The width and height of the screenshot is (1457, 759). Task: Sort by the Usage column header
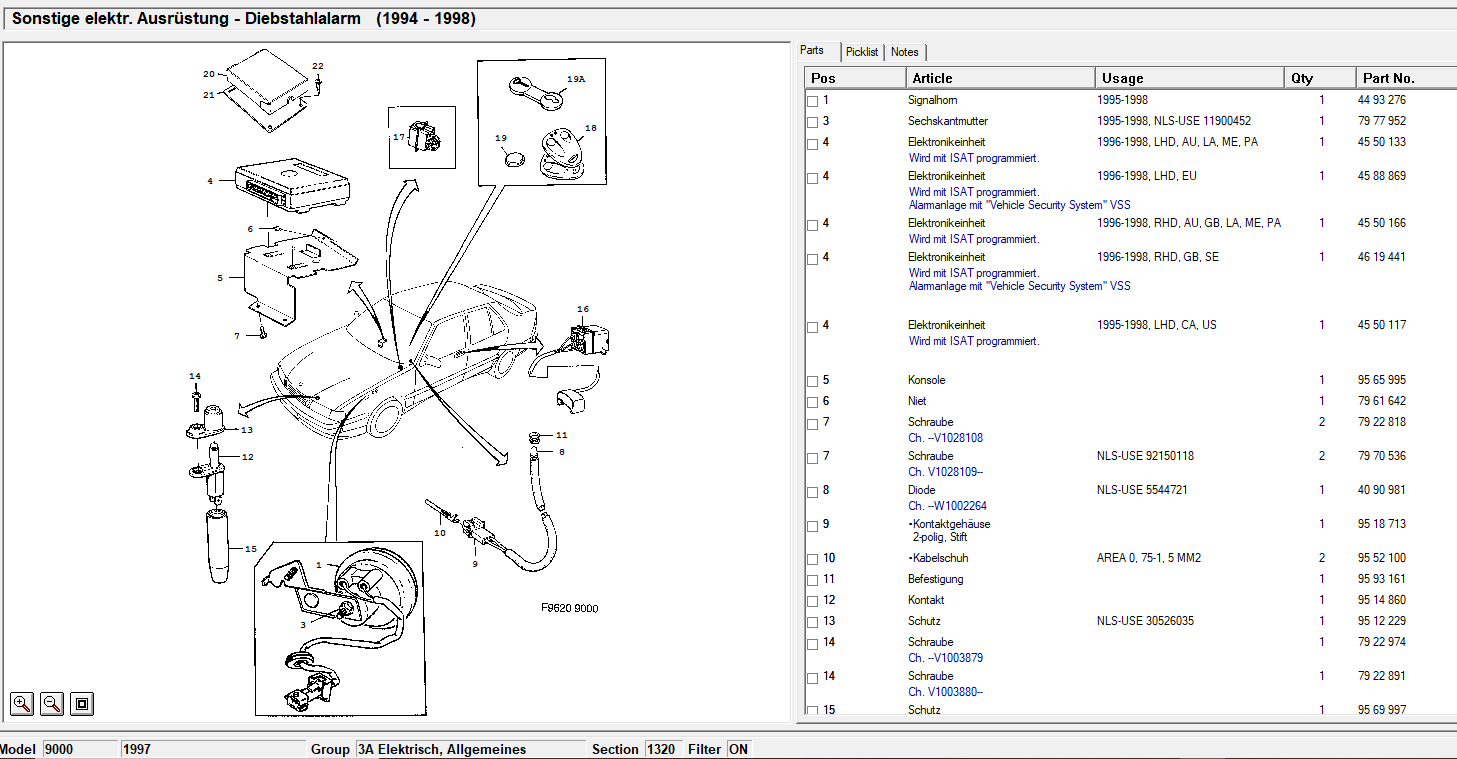click(x=1190, y=78)
